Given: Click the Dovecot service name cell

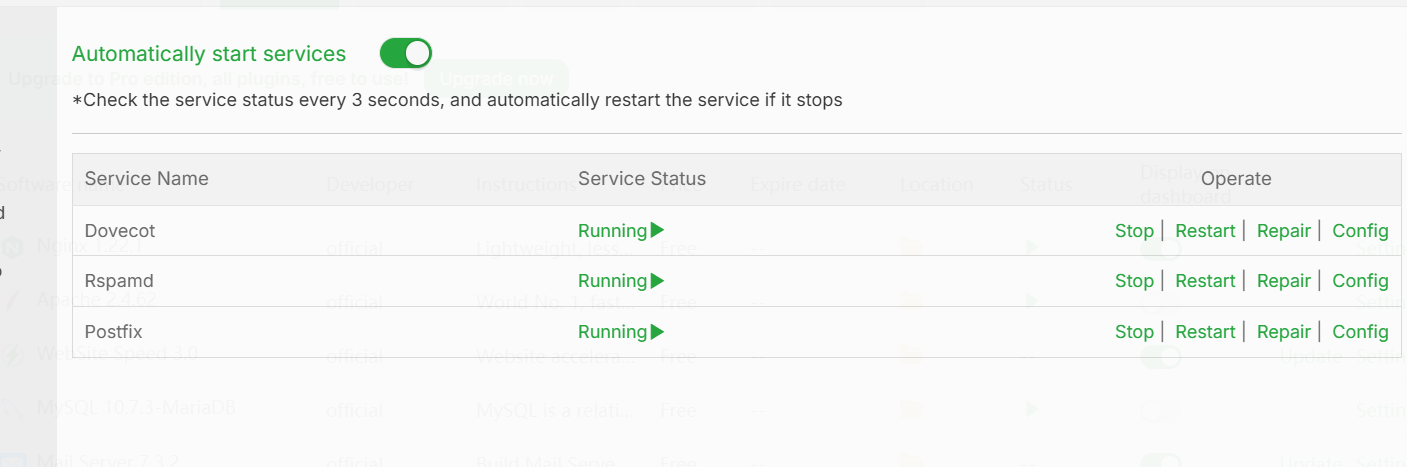Looking at the screenshot, I should point(120,231).
